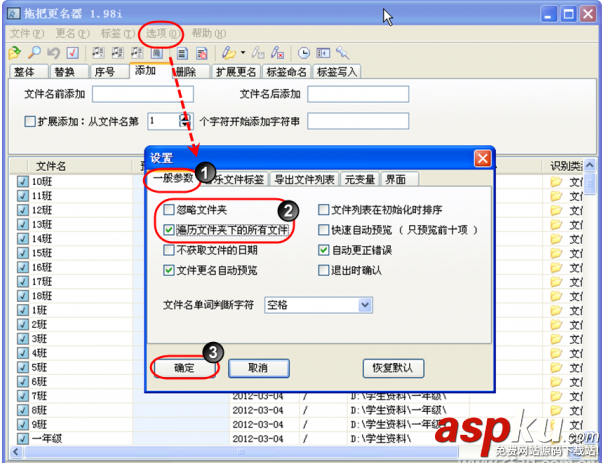Open the 元变量 settings tab
Image resolution: width=605 pixels, height=463 pixels.
360,179
